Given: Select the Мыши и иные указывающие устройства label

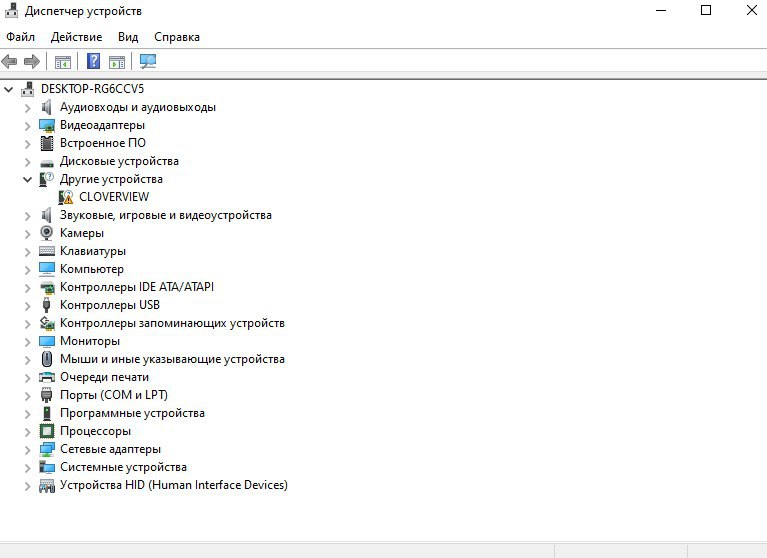Looking at the screenshot, I should click(172, 359).
